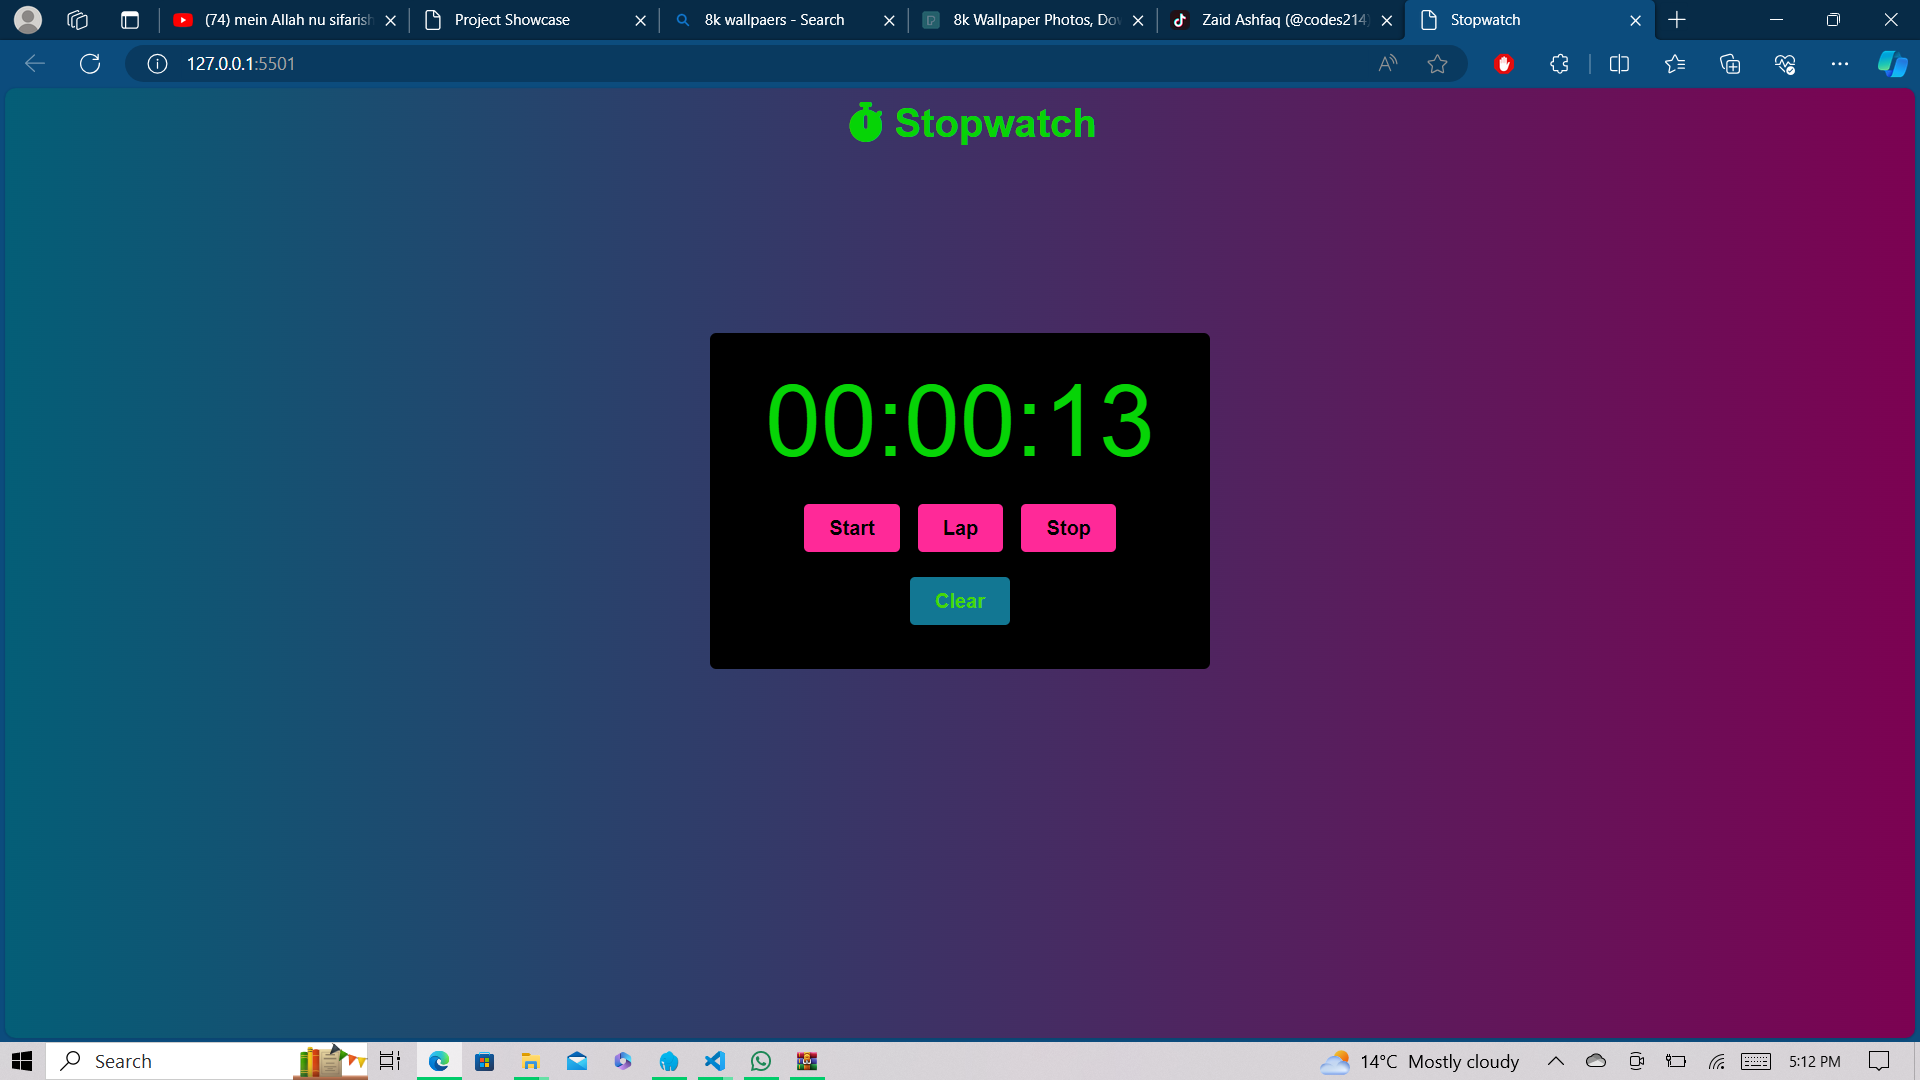The height and width of the screenshot is (1080, 1920).
Task: Switch to Project Showcase tab
Action: (512, 20)
